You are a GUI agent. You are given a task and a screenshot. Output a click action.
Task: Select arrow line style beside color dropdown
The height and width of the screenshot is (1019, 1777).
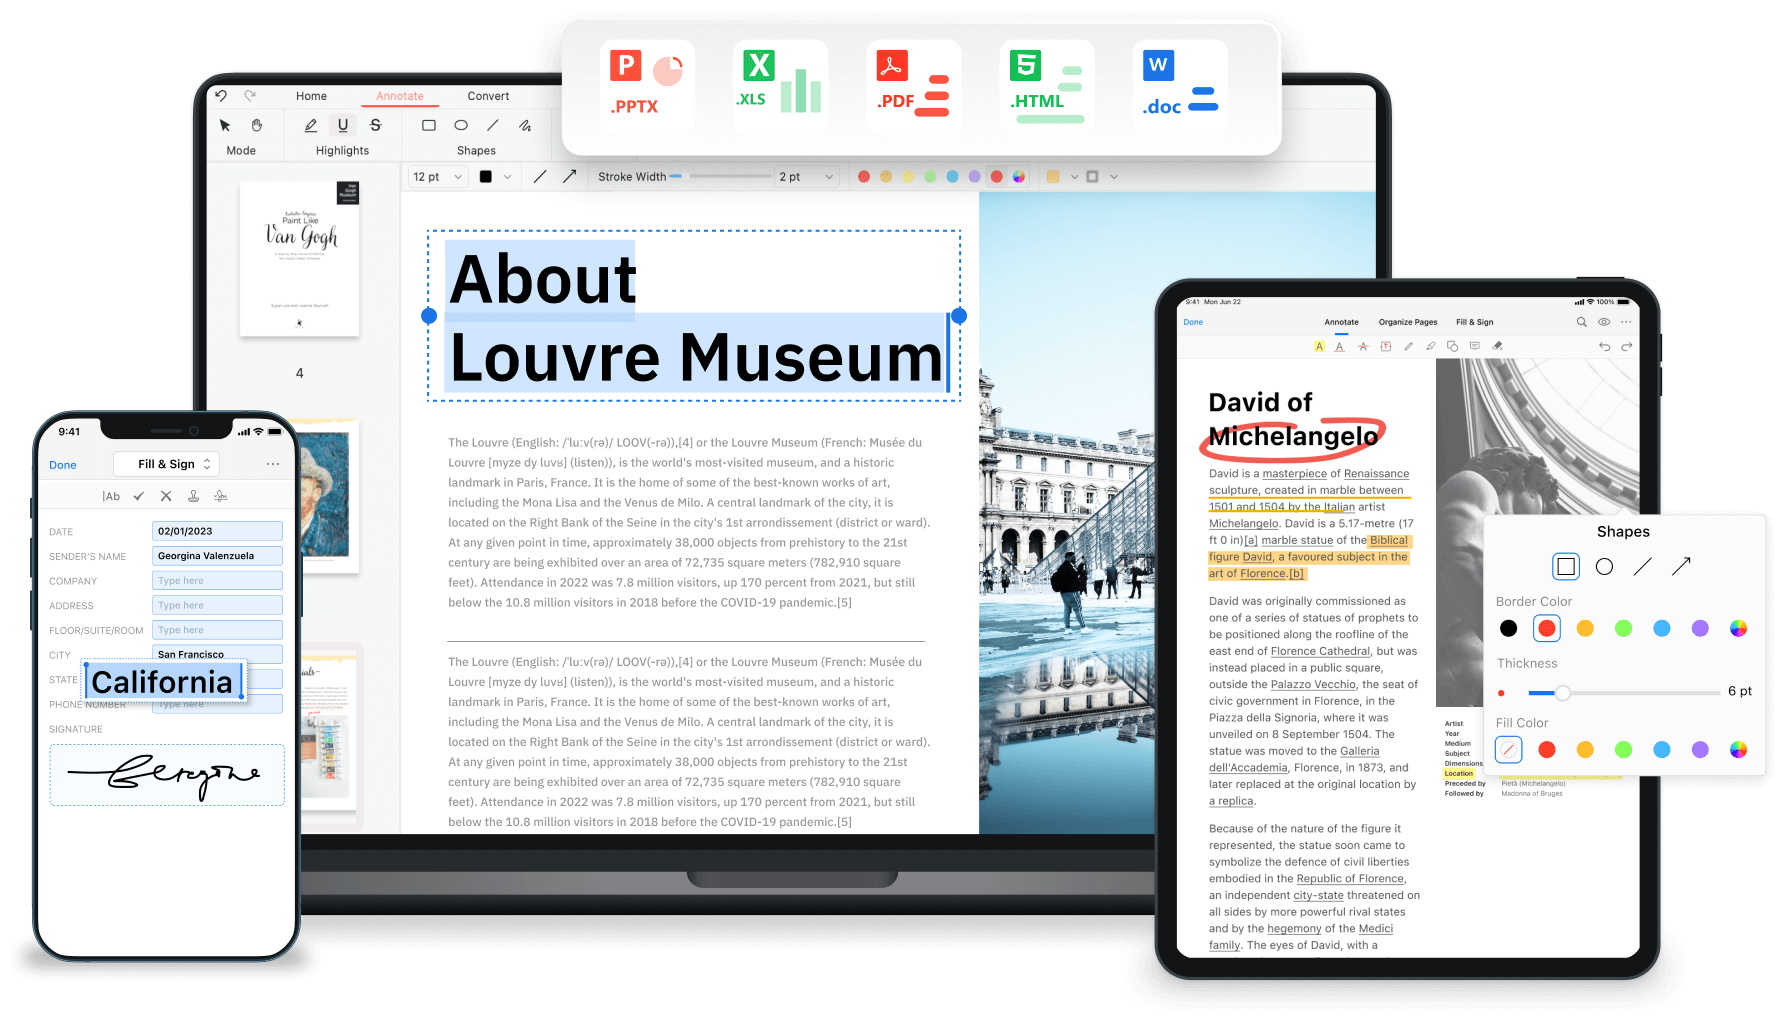tap(569, 177)
